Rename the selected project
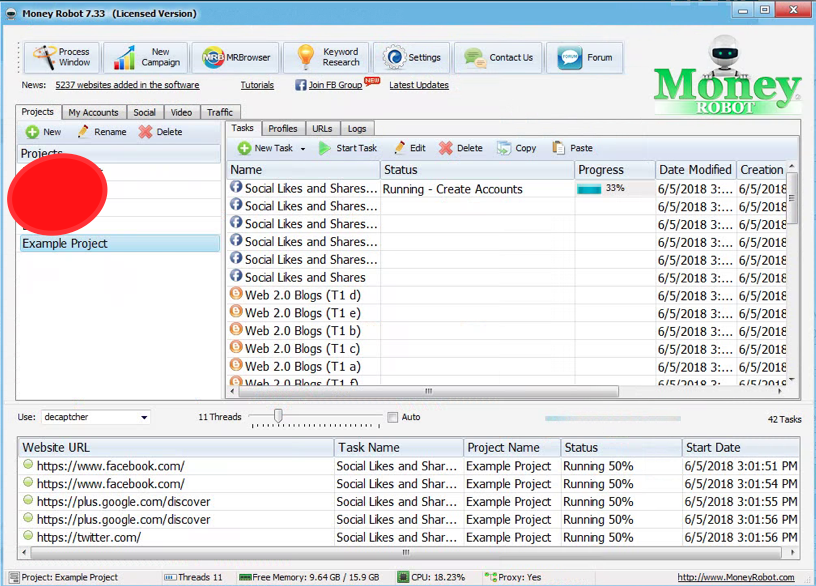This screenshot has height=586, width=816. (102, 132)
